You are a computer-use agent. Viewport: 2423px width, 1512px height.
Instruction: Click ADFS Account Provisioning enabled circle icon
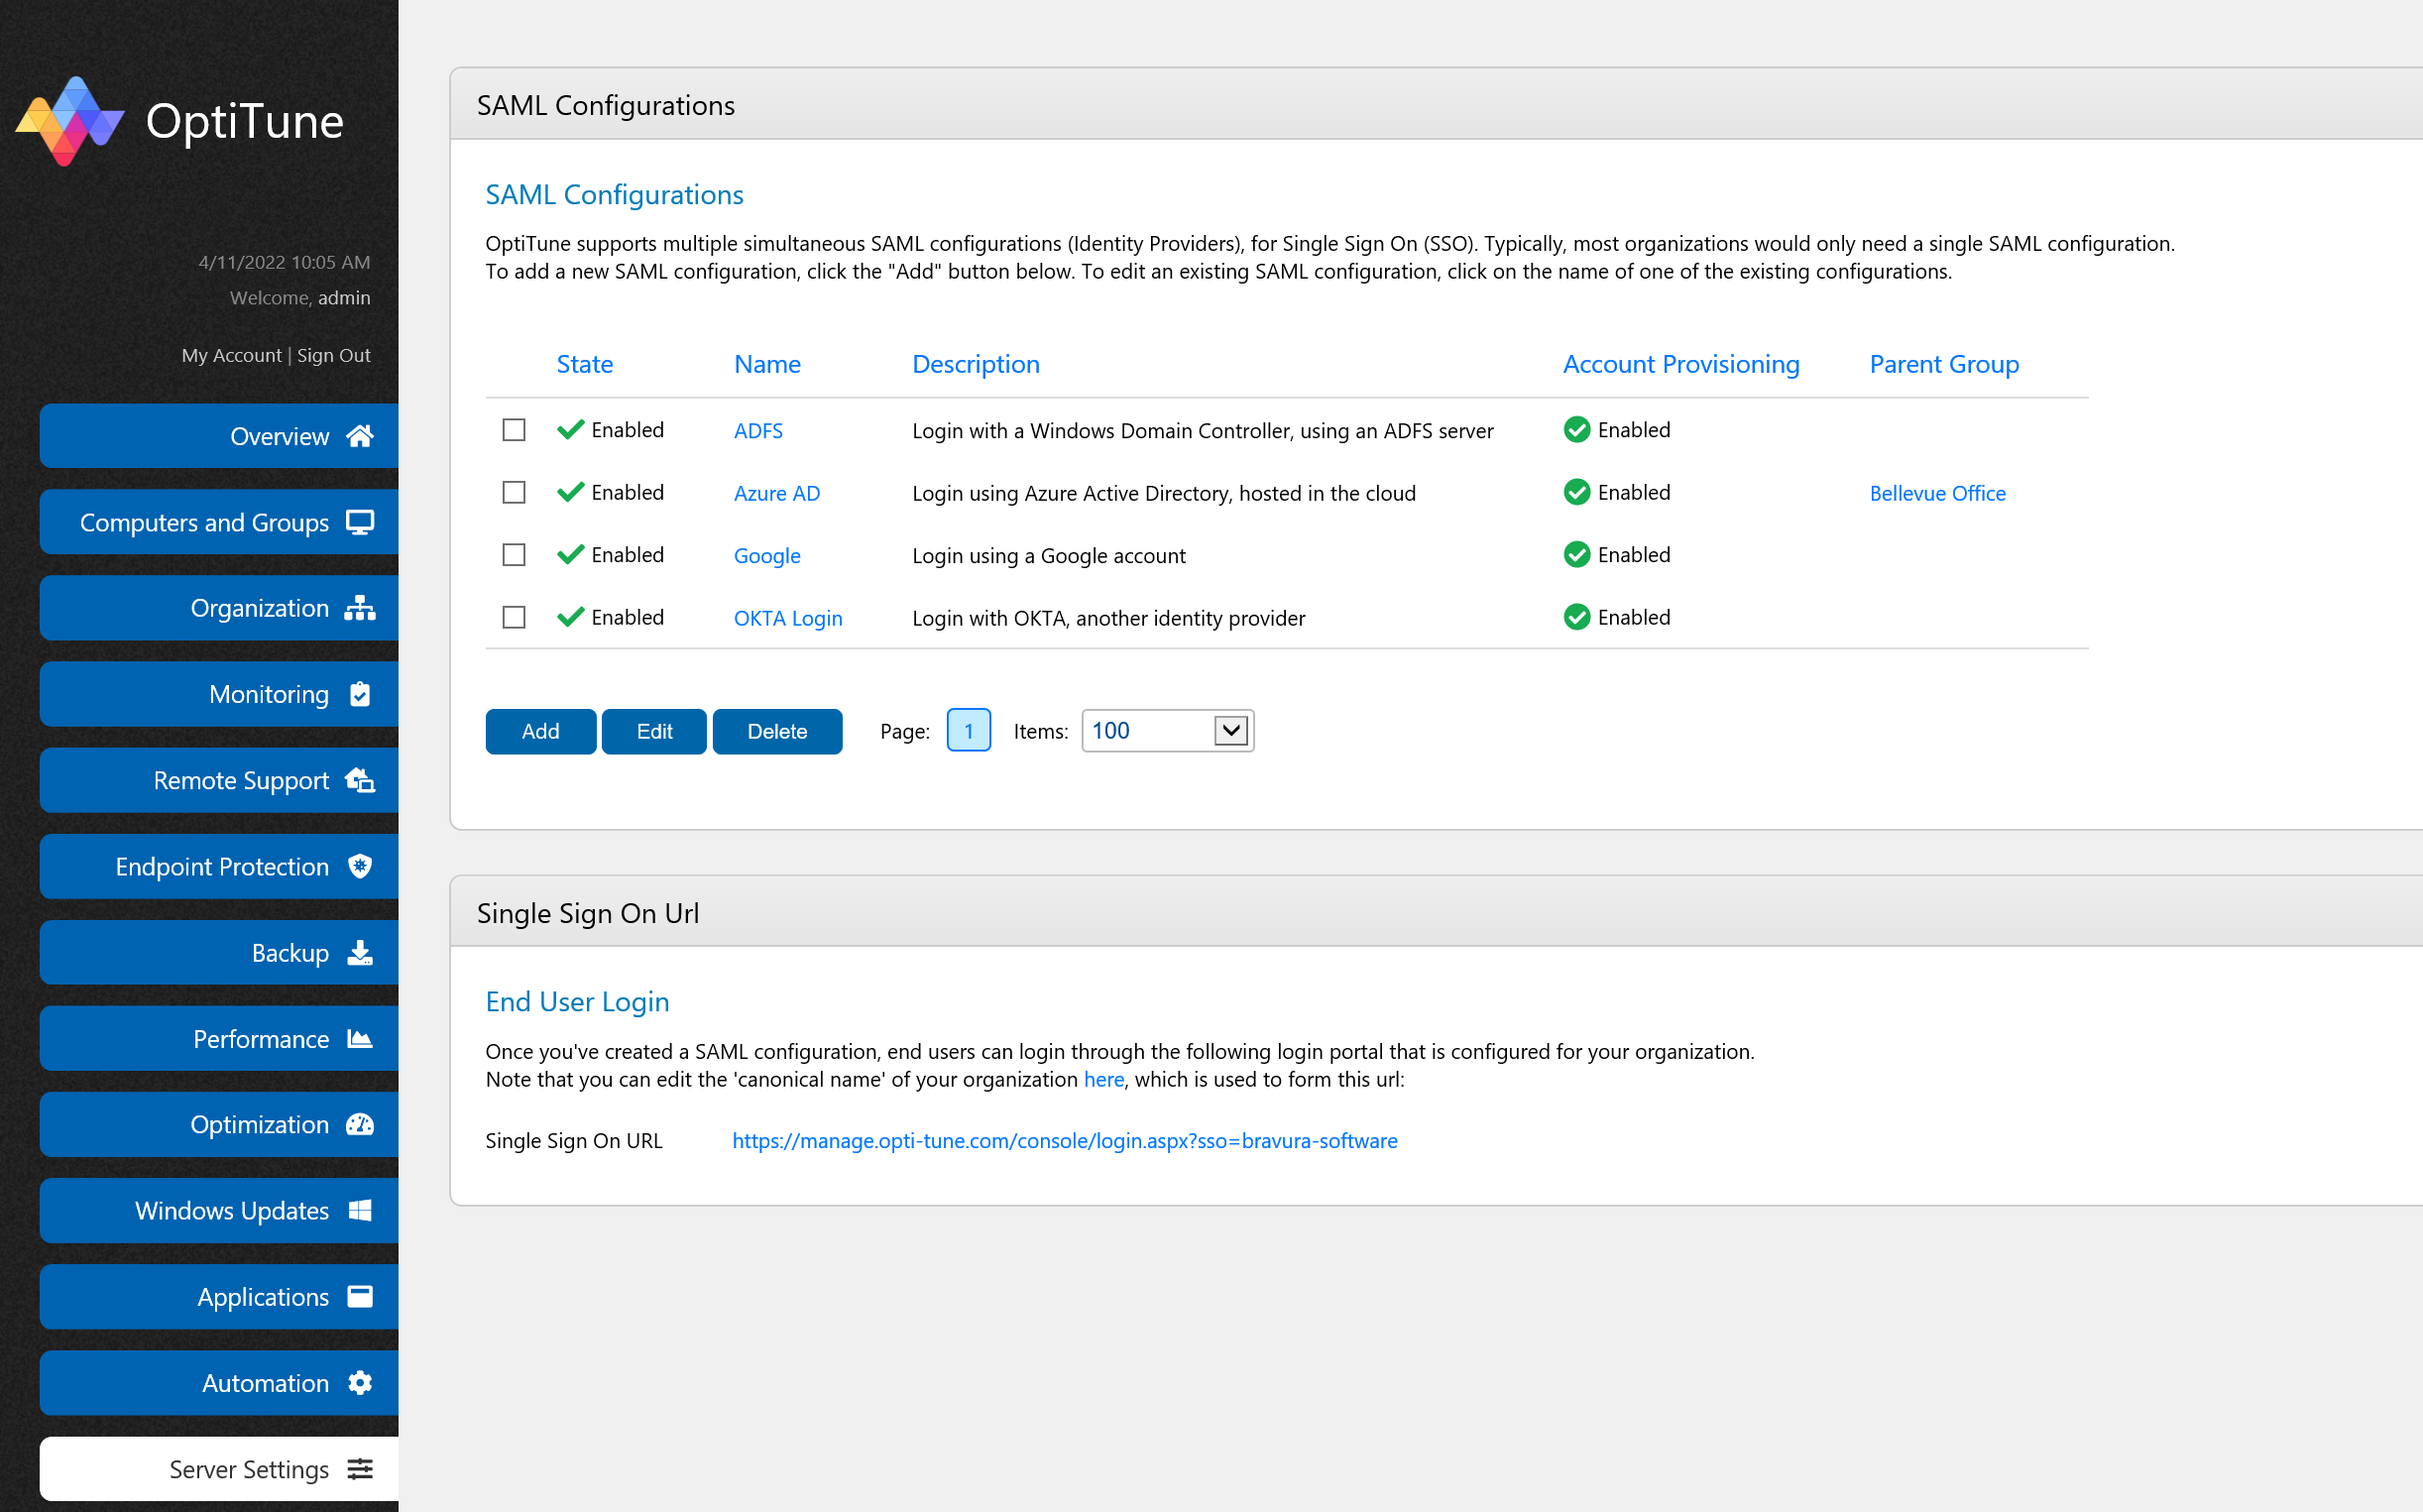(x=1577, y=430)
